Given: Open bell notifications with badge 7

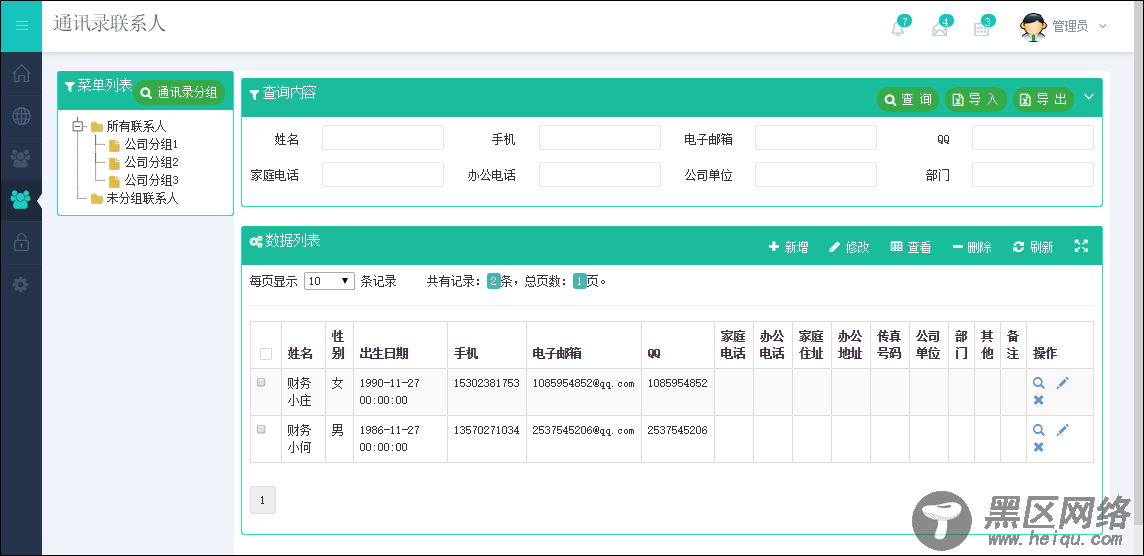Looking at the screenshot, I should (x=898, y=28).
